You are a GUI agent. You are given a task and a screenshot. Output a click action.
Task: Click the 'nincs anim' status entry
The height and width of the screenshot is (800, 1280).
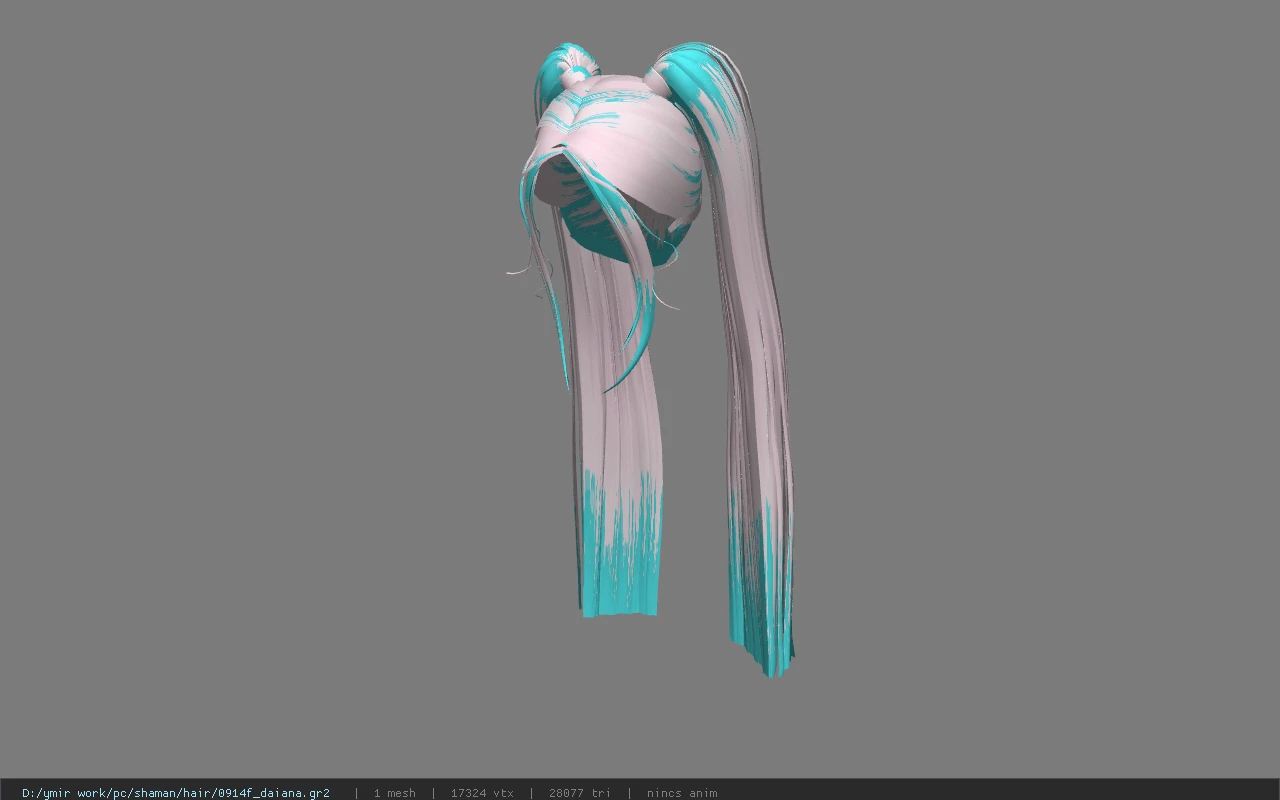[x=682, y=793]
